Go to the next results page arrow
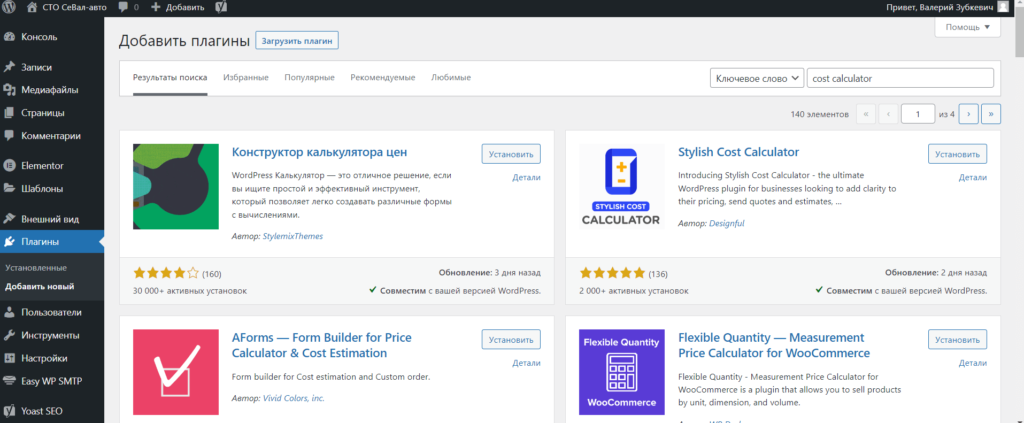Image resolution: width=1024 pixels, height=423 pixels. point(968,114)
